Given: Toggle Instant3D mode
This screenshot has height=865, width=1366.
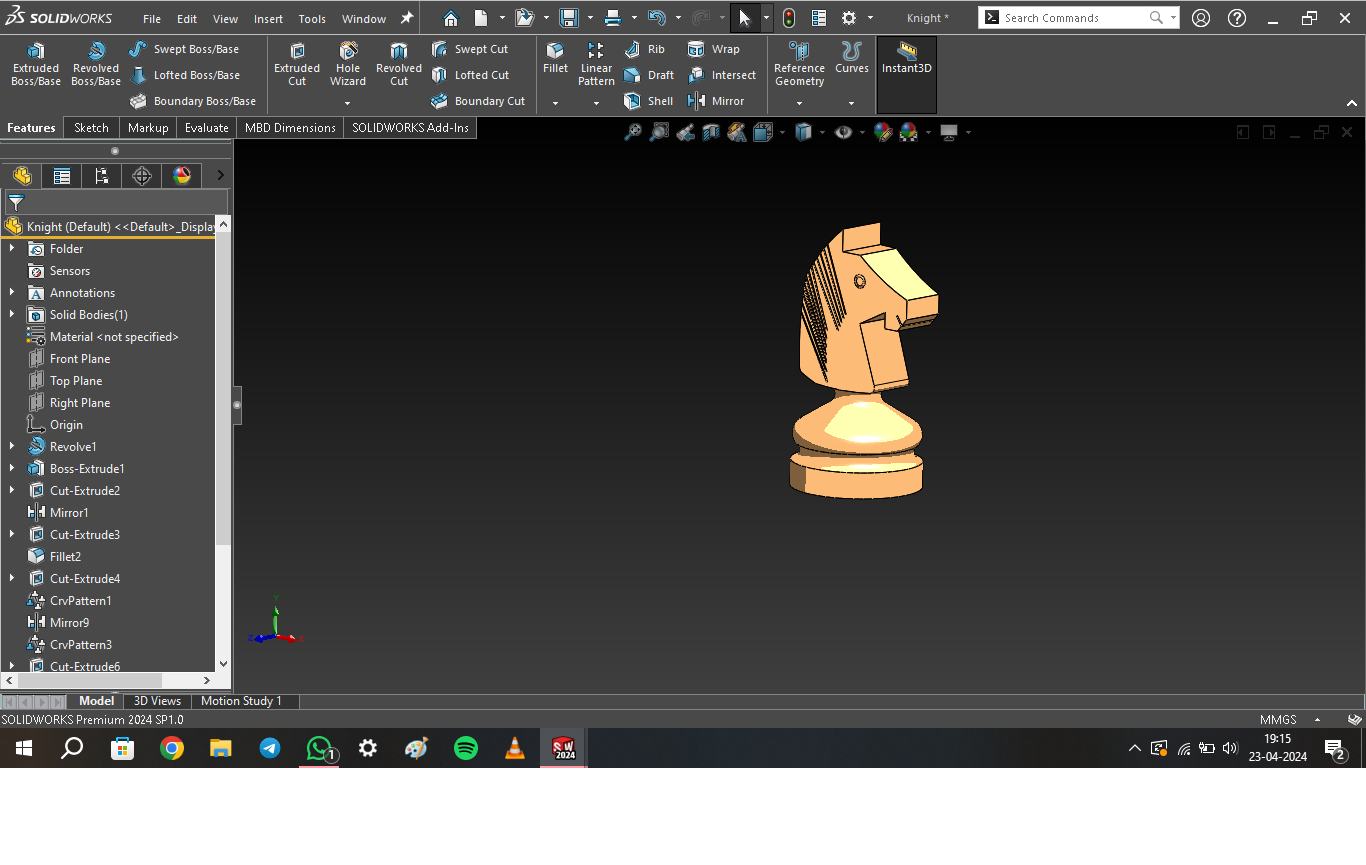Looking at the screenshot, I should (907, 75).
